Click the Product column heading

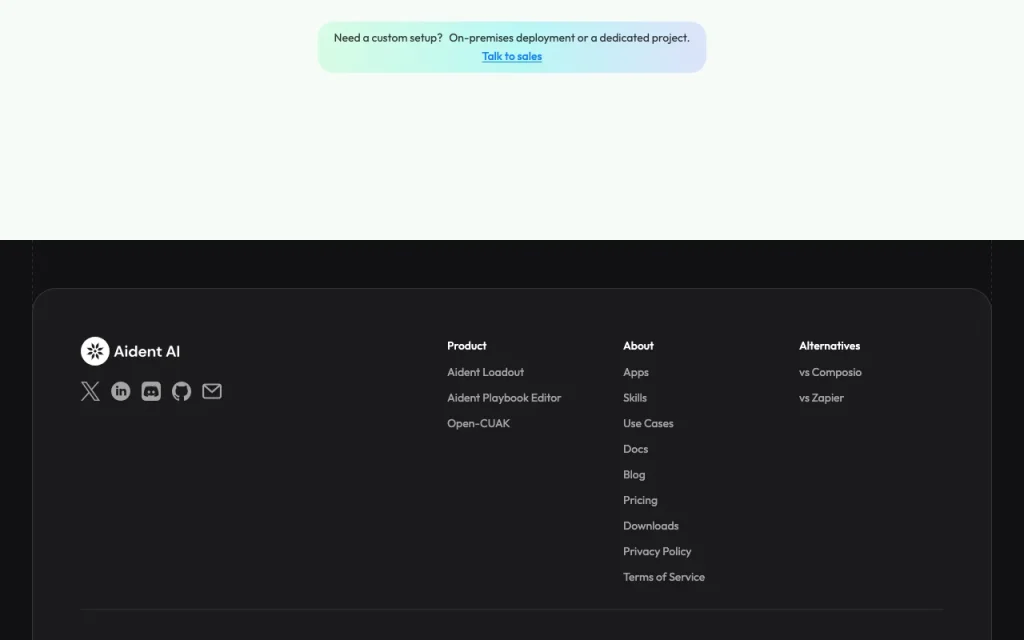(x=467, y=345)
